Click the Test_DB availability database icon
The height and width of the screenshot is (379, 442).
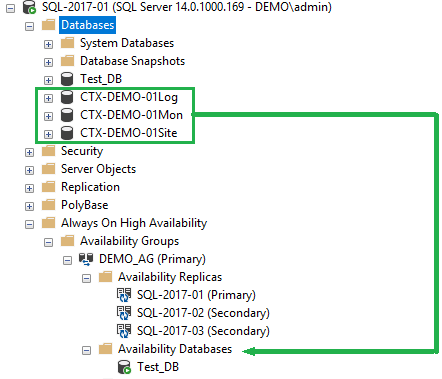pos(124,367)
